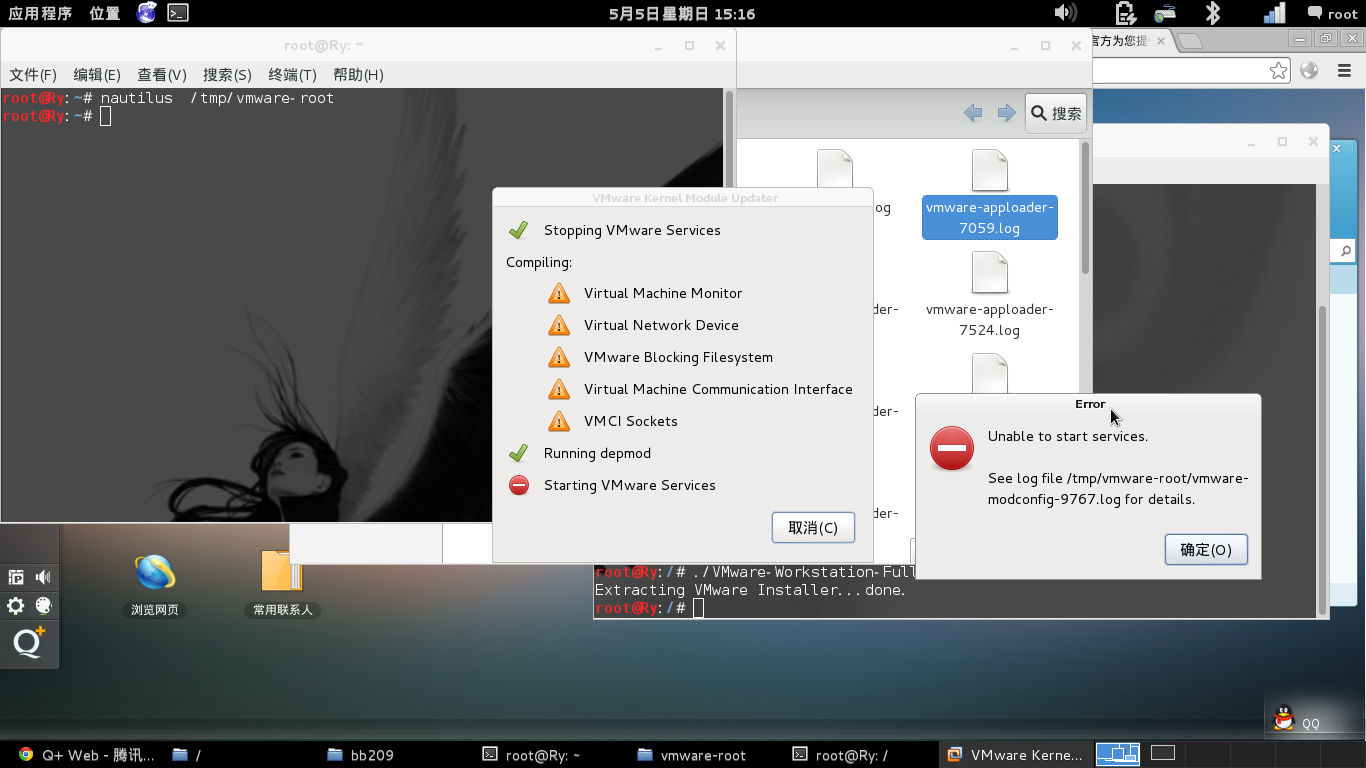The height and width of the screenshot is (768, 1366).
Task: Launch the web browser globe icon in top panel
Action: click(x=147, y=13)
